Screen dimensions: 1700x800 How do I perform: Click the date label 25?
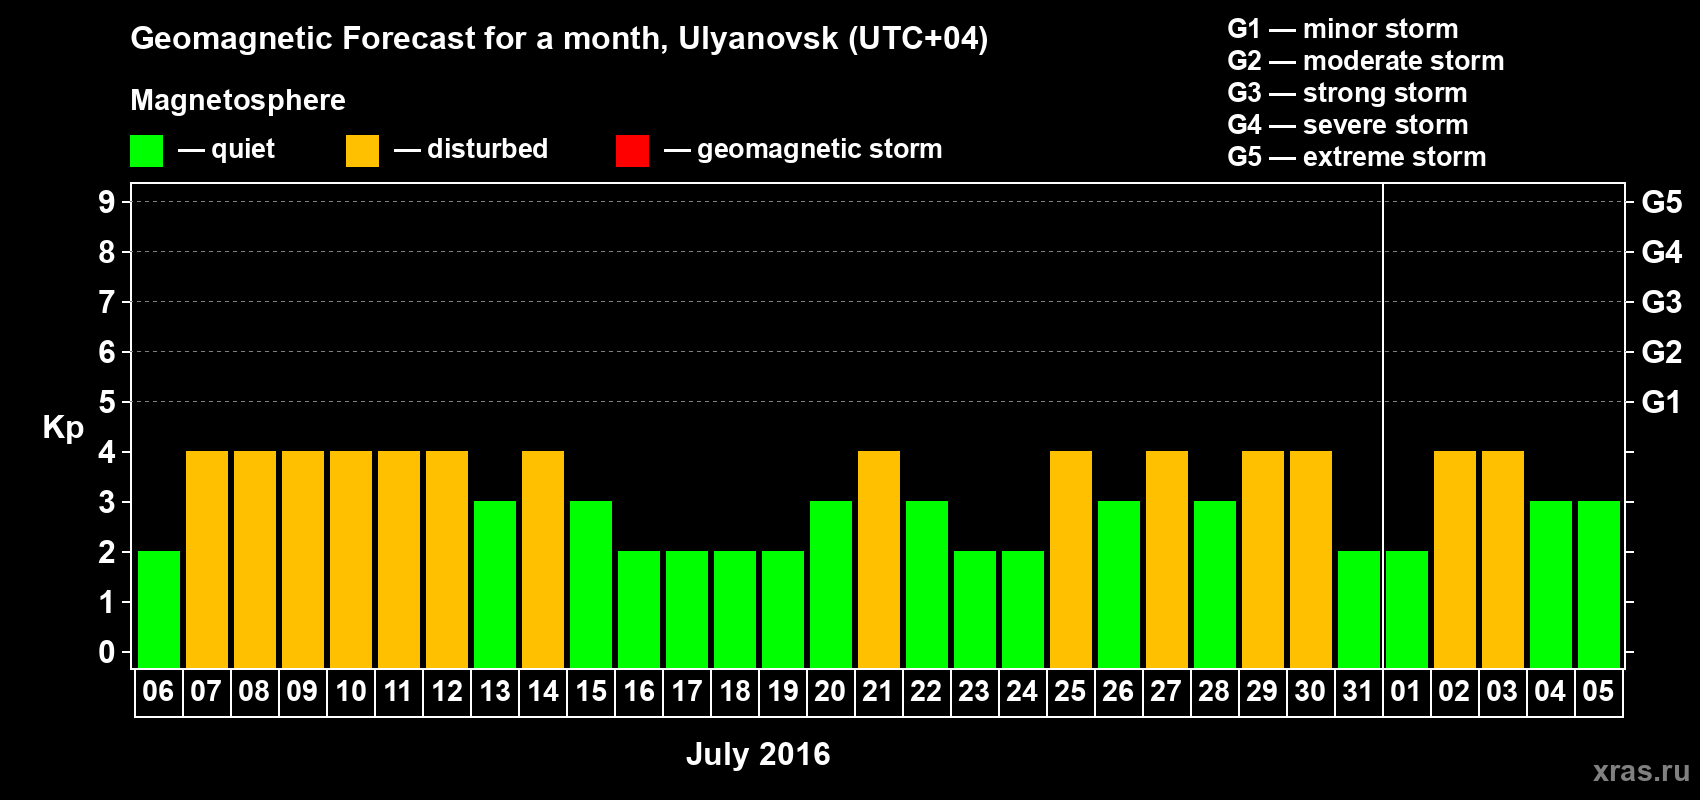[x=1070, y=691]
